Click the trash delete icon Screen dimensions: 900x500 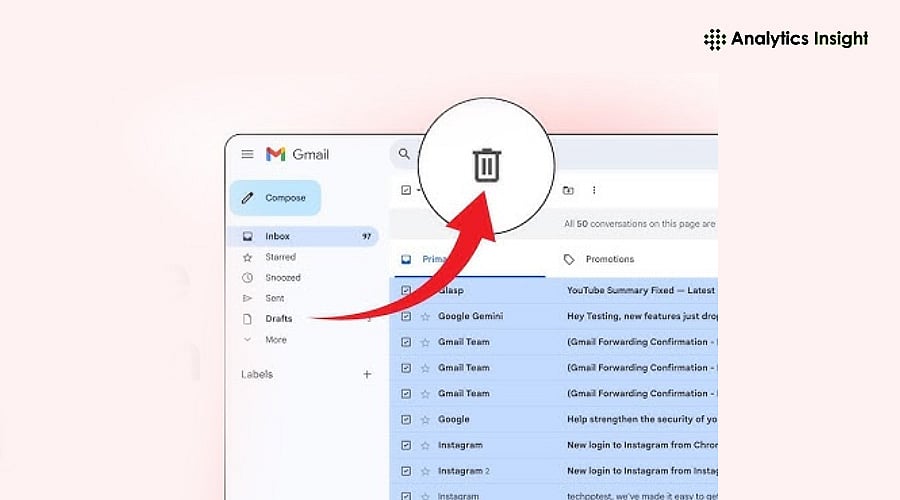486,165
